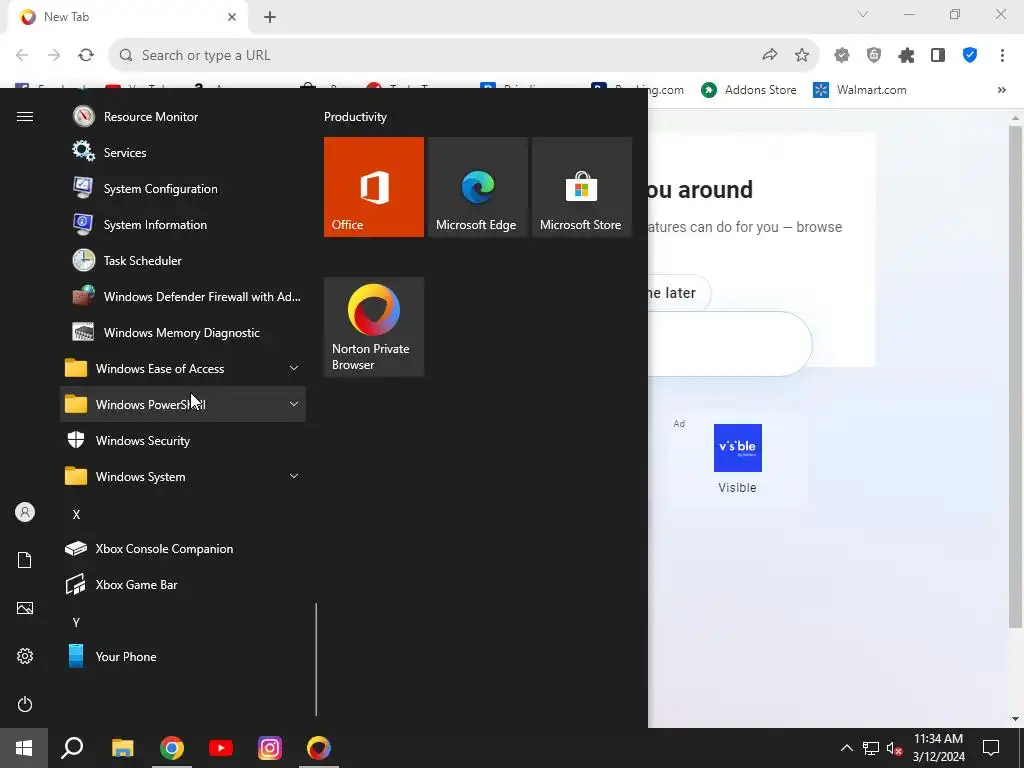1024x768 pixels.
Task: Open File Explorer from taskbar
Action: click(122, 748)
